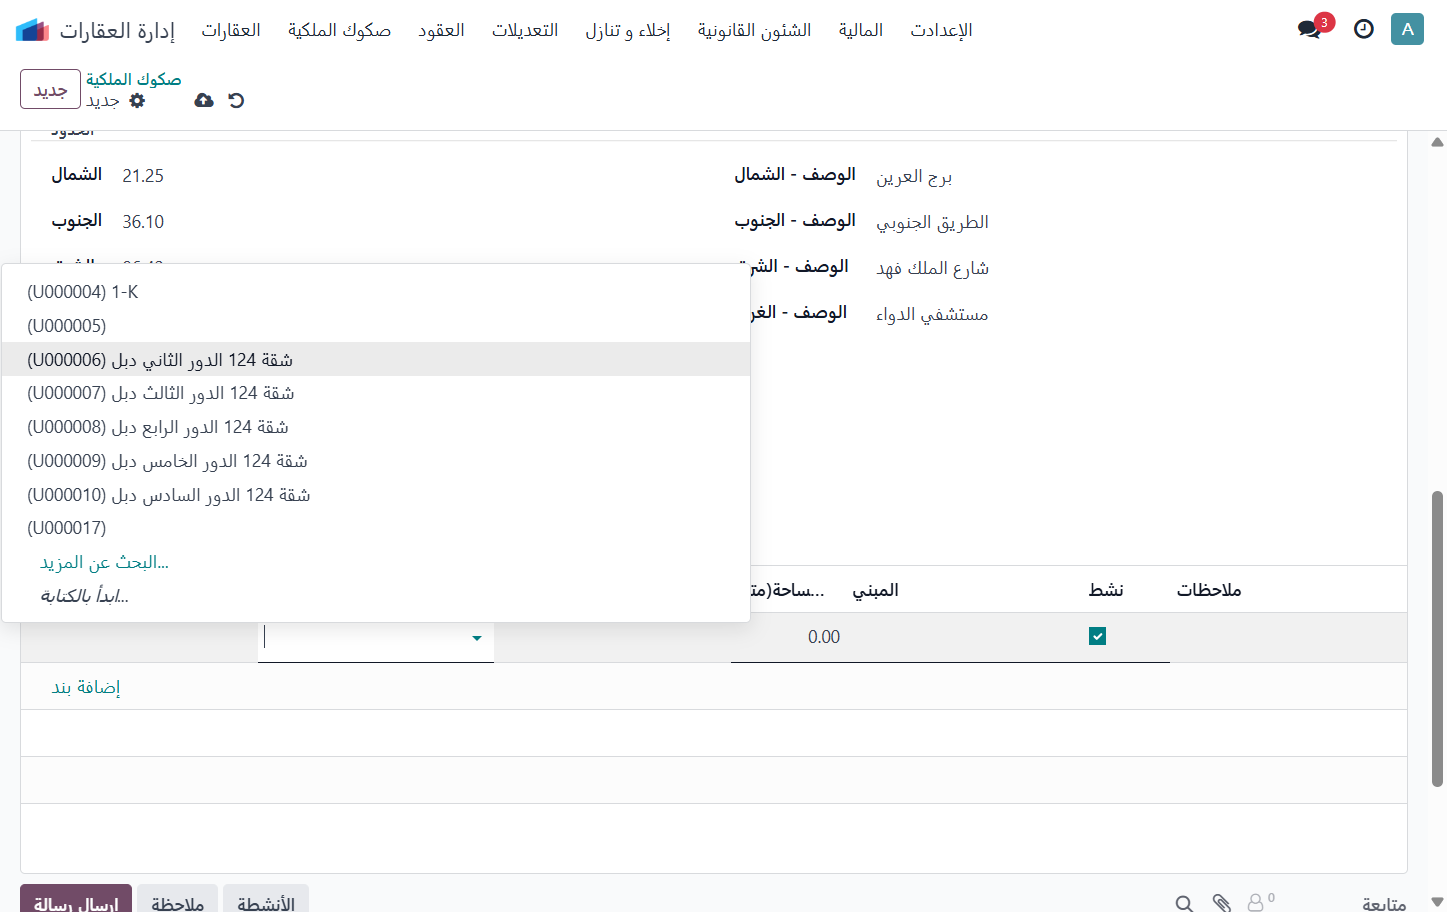
Task: Select option شقة 124 الدور الثالث دبل
Action: click(376, 393)
